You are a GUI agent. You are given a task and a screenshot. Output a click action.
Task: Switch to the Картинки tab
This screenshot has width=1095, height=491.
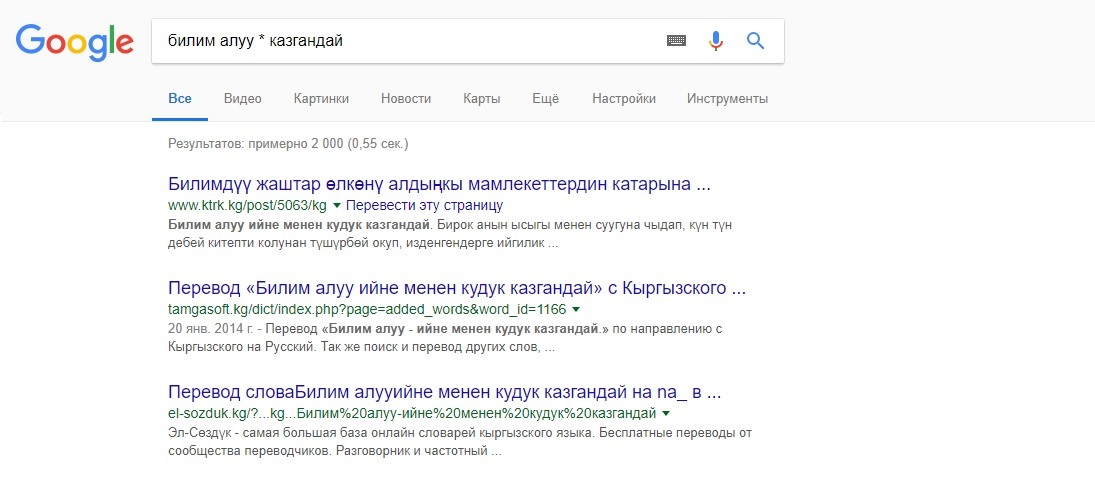(x=321, y=99)
